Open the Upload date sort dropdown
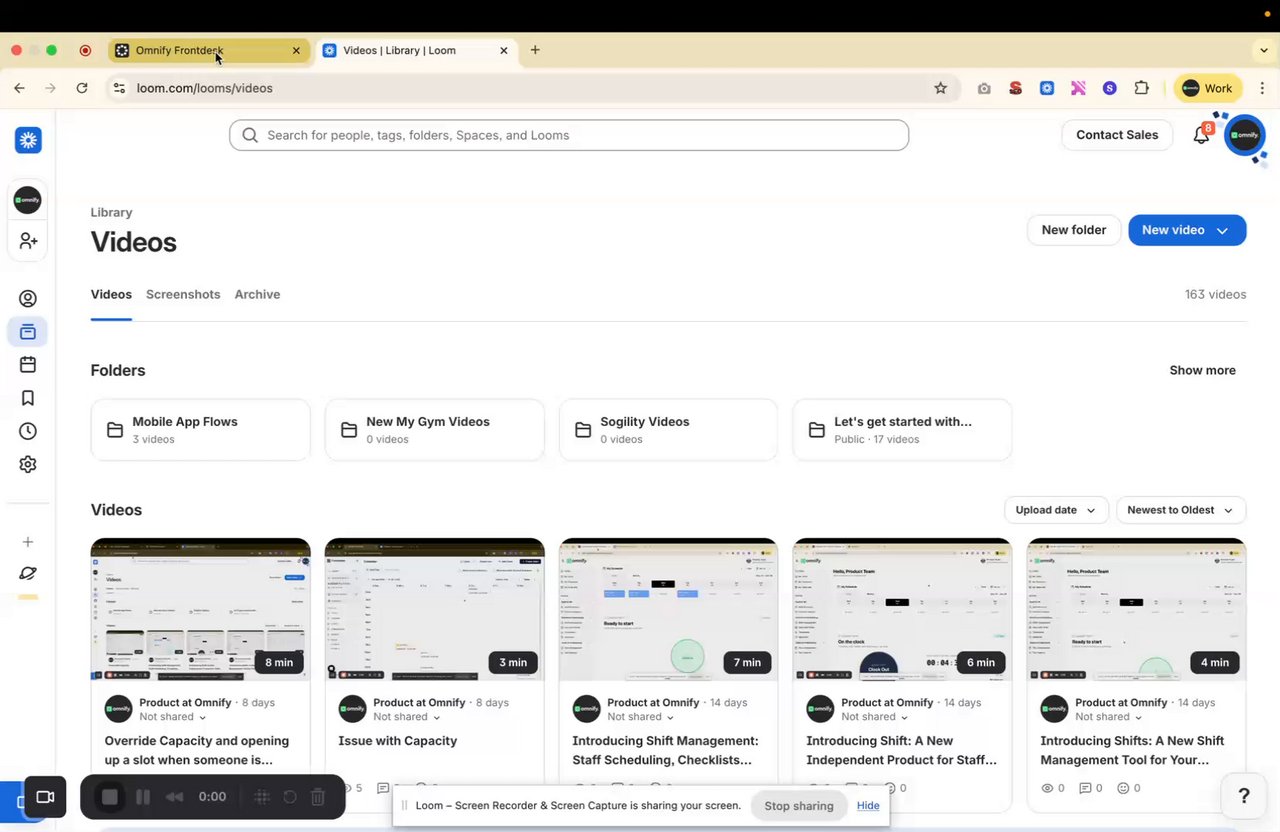Image resolution: width=1280 pixels, height=832 pixels. (1056, 510)
